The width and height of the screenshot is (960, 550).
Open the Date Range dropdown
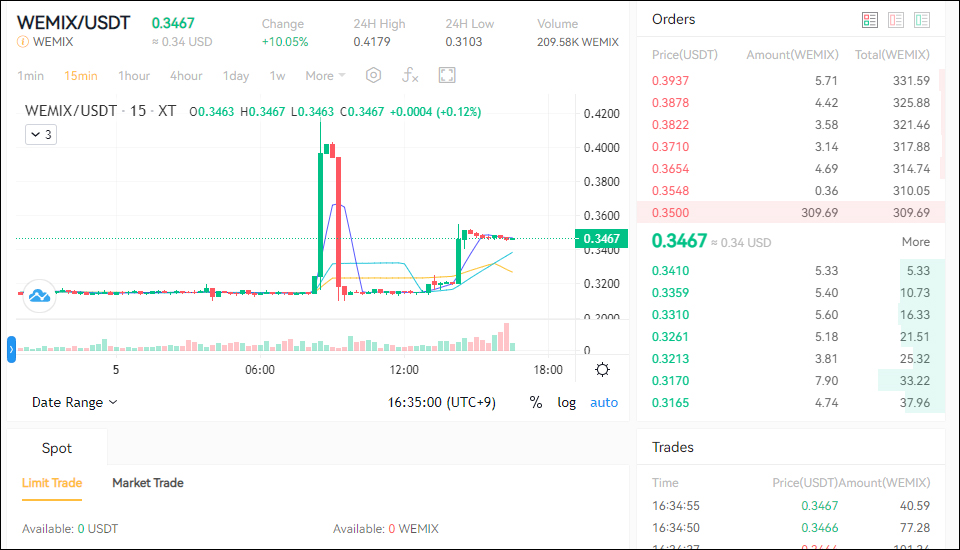pos(75,402)
